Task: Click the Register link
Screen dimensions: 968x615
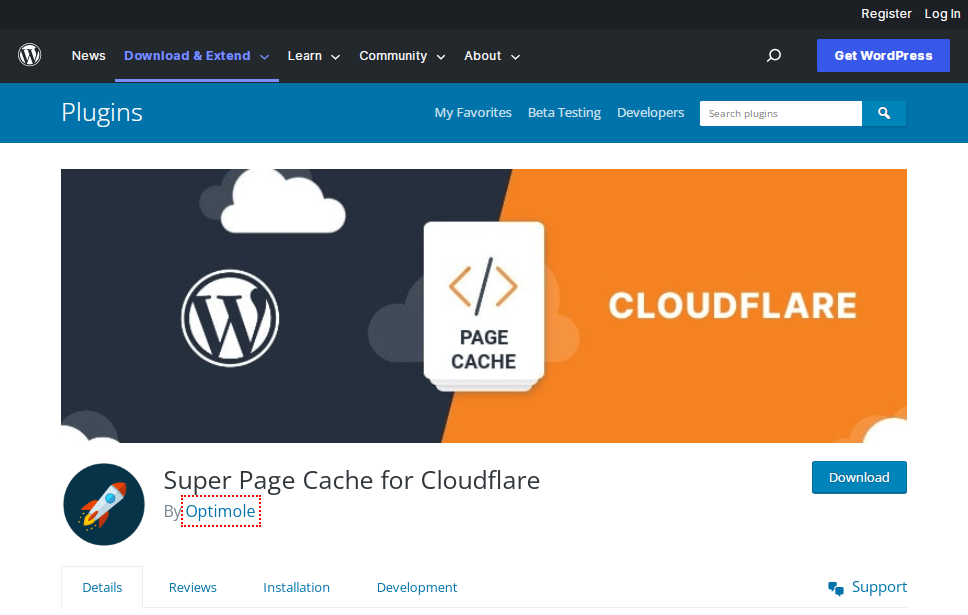Action: pos(886,14)
